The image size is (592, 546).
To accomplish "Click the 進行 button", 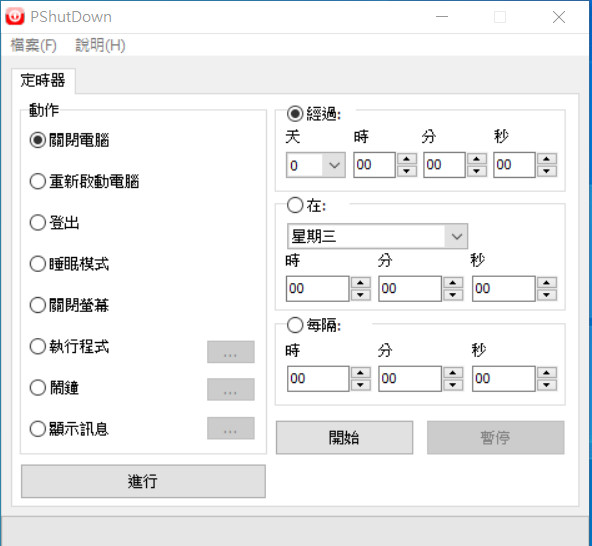I will pyautogui.click(x=143, y=481).
